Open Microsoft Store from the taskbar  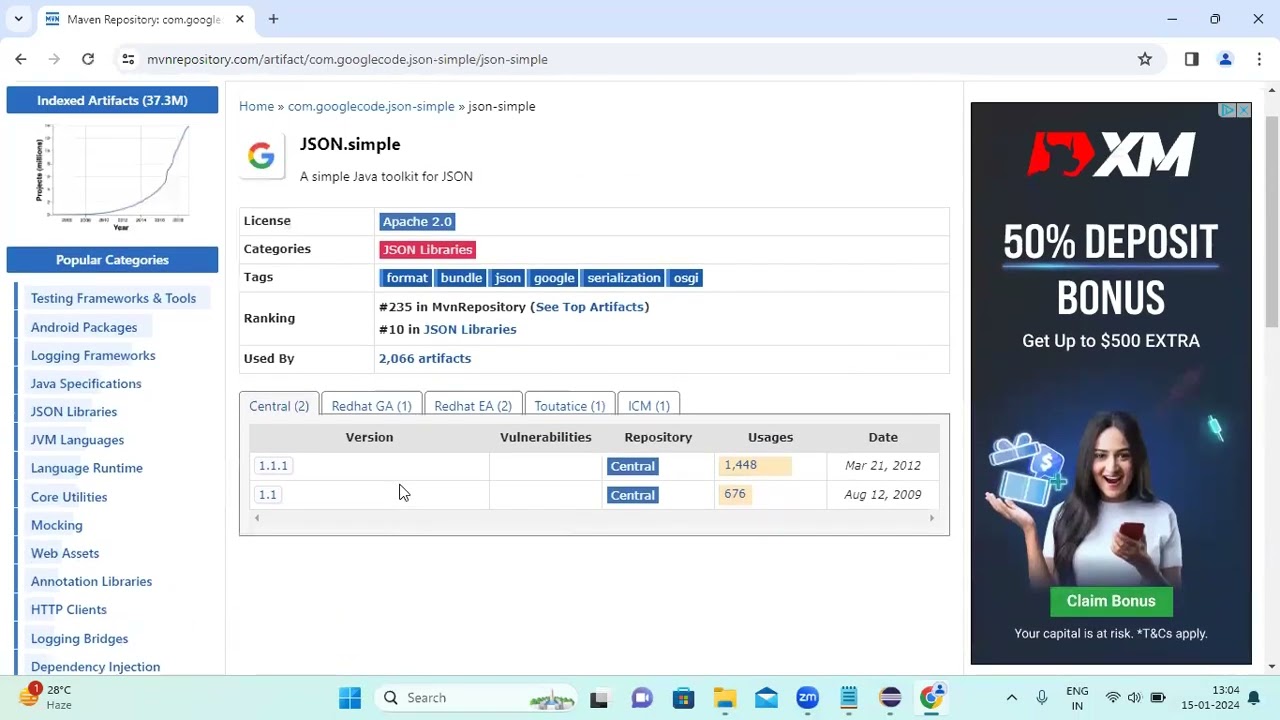click(683, 698)
